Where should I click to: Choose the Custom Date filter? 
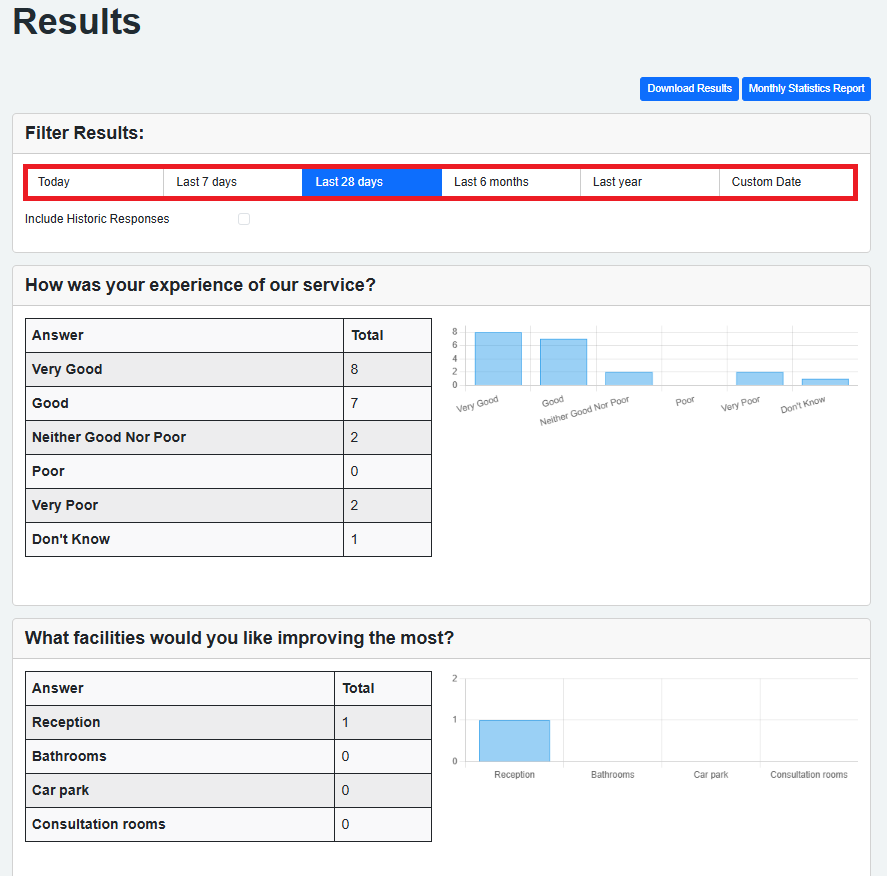786,182
